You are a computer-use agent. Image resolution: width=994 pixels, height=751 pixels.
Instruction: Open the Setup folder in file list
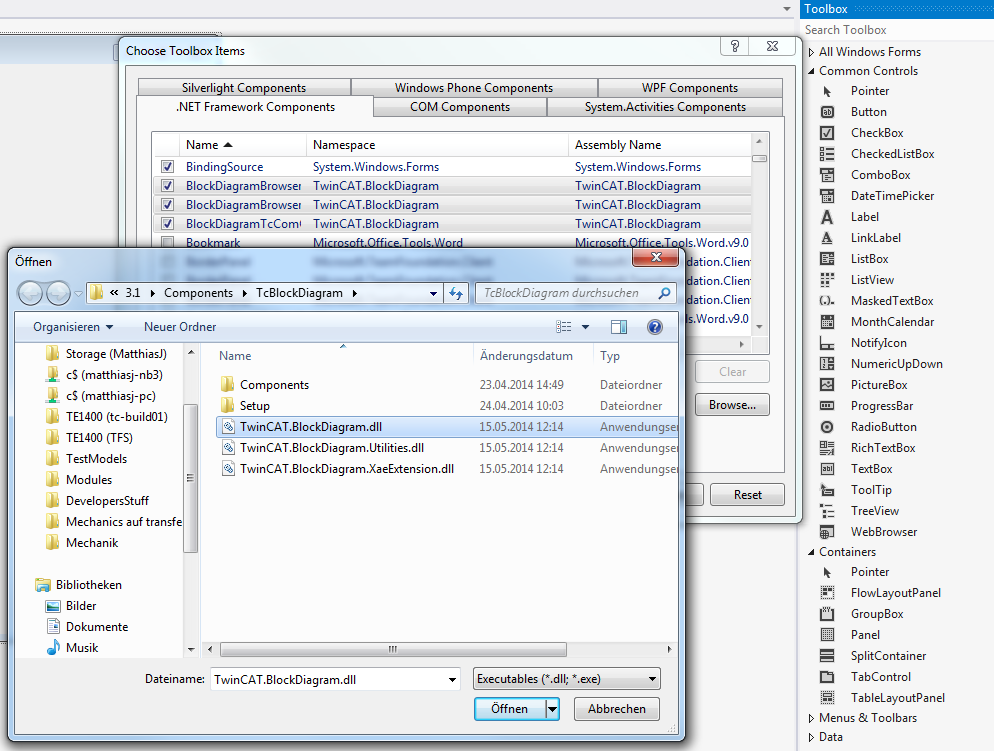[x=255, y=406]
